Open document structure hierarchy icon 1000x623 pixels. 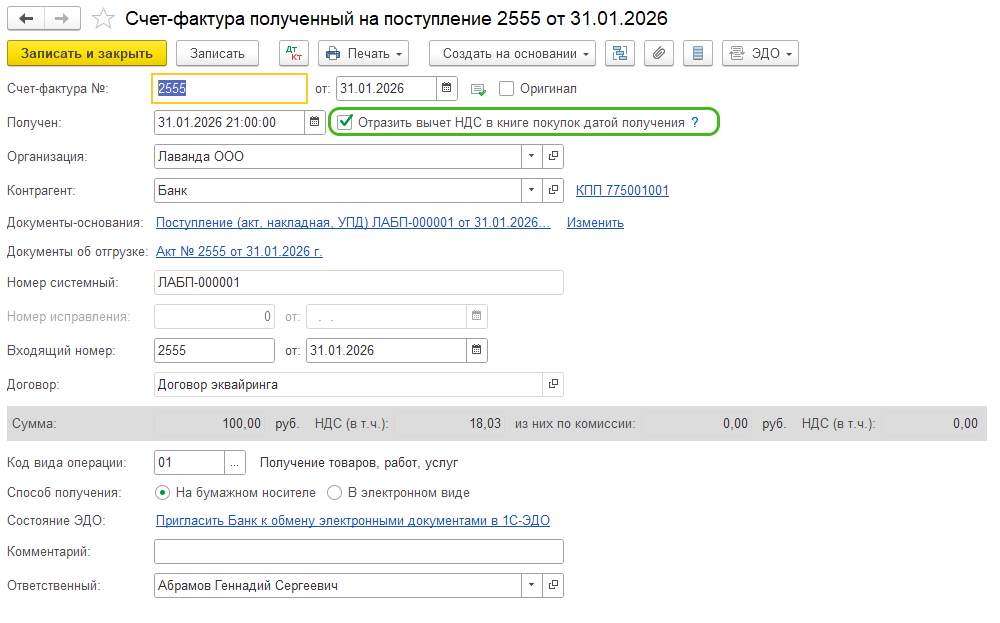pos(620,53)
